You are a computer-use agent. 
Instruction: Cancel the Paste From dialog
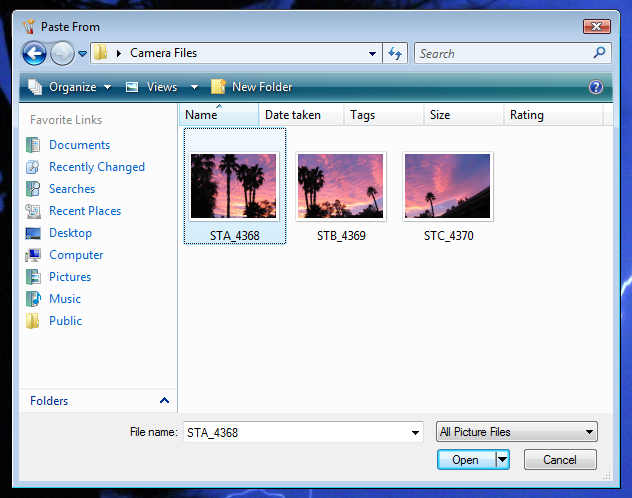(560, 460)
